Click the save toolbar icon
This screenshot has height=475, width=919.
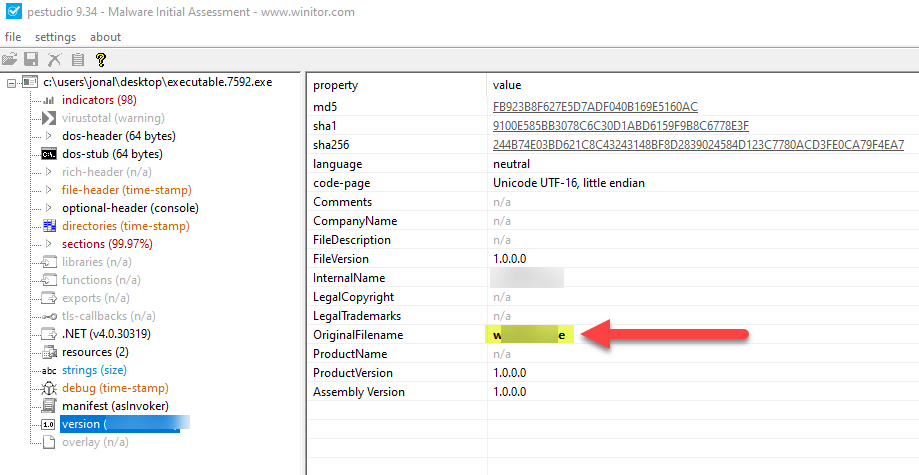[32, 60]
